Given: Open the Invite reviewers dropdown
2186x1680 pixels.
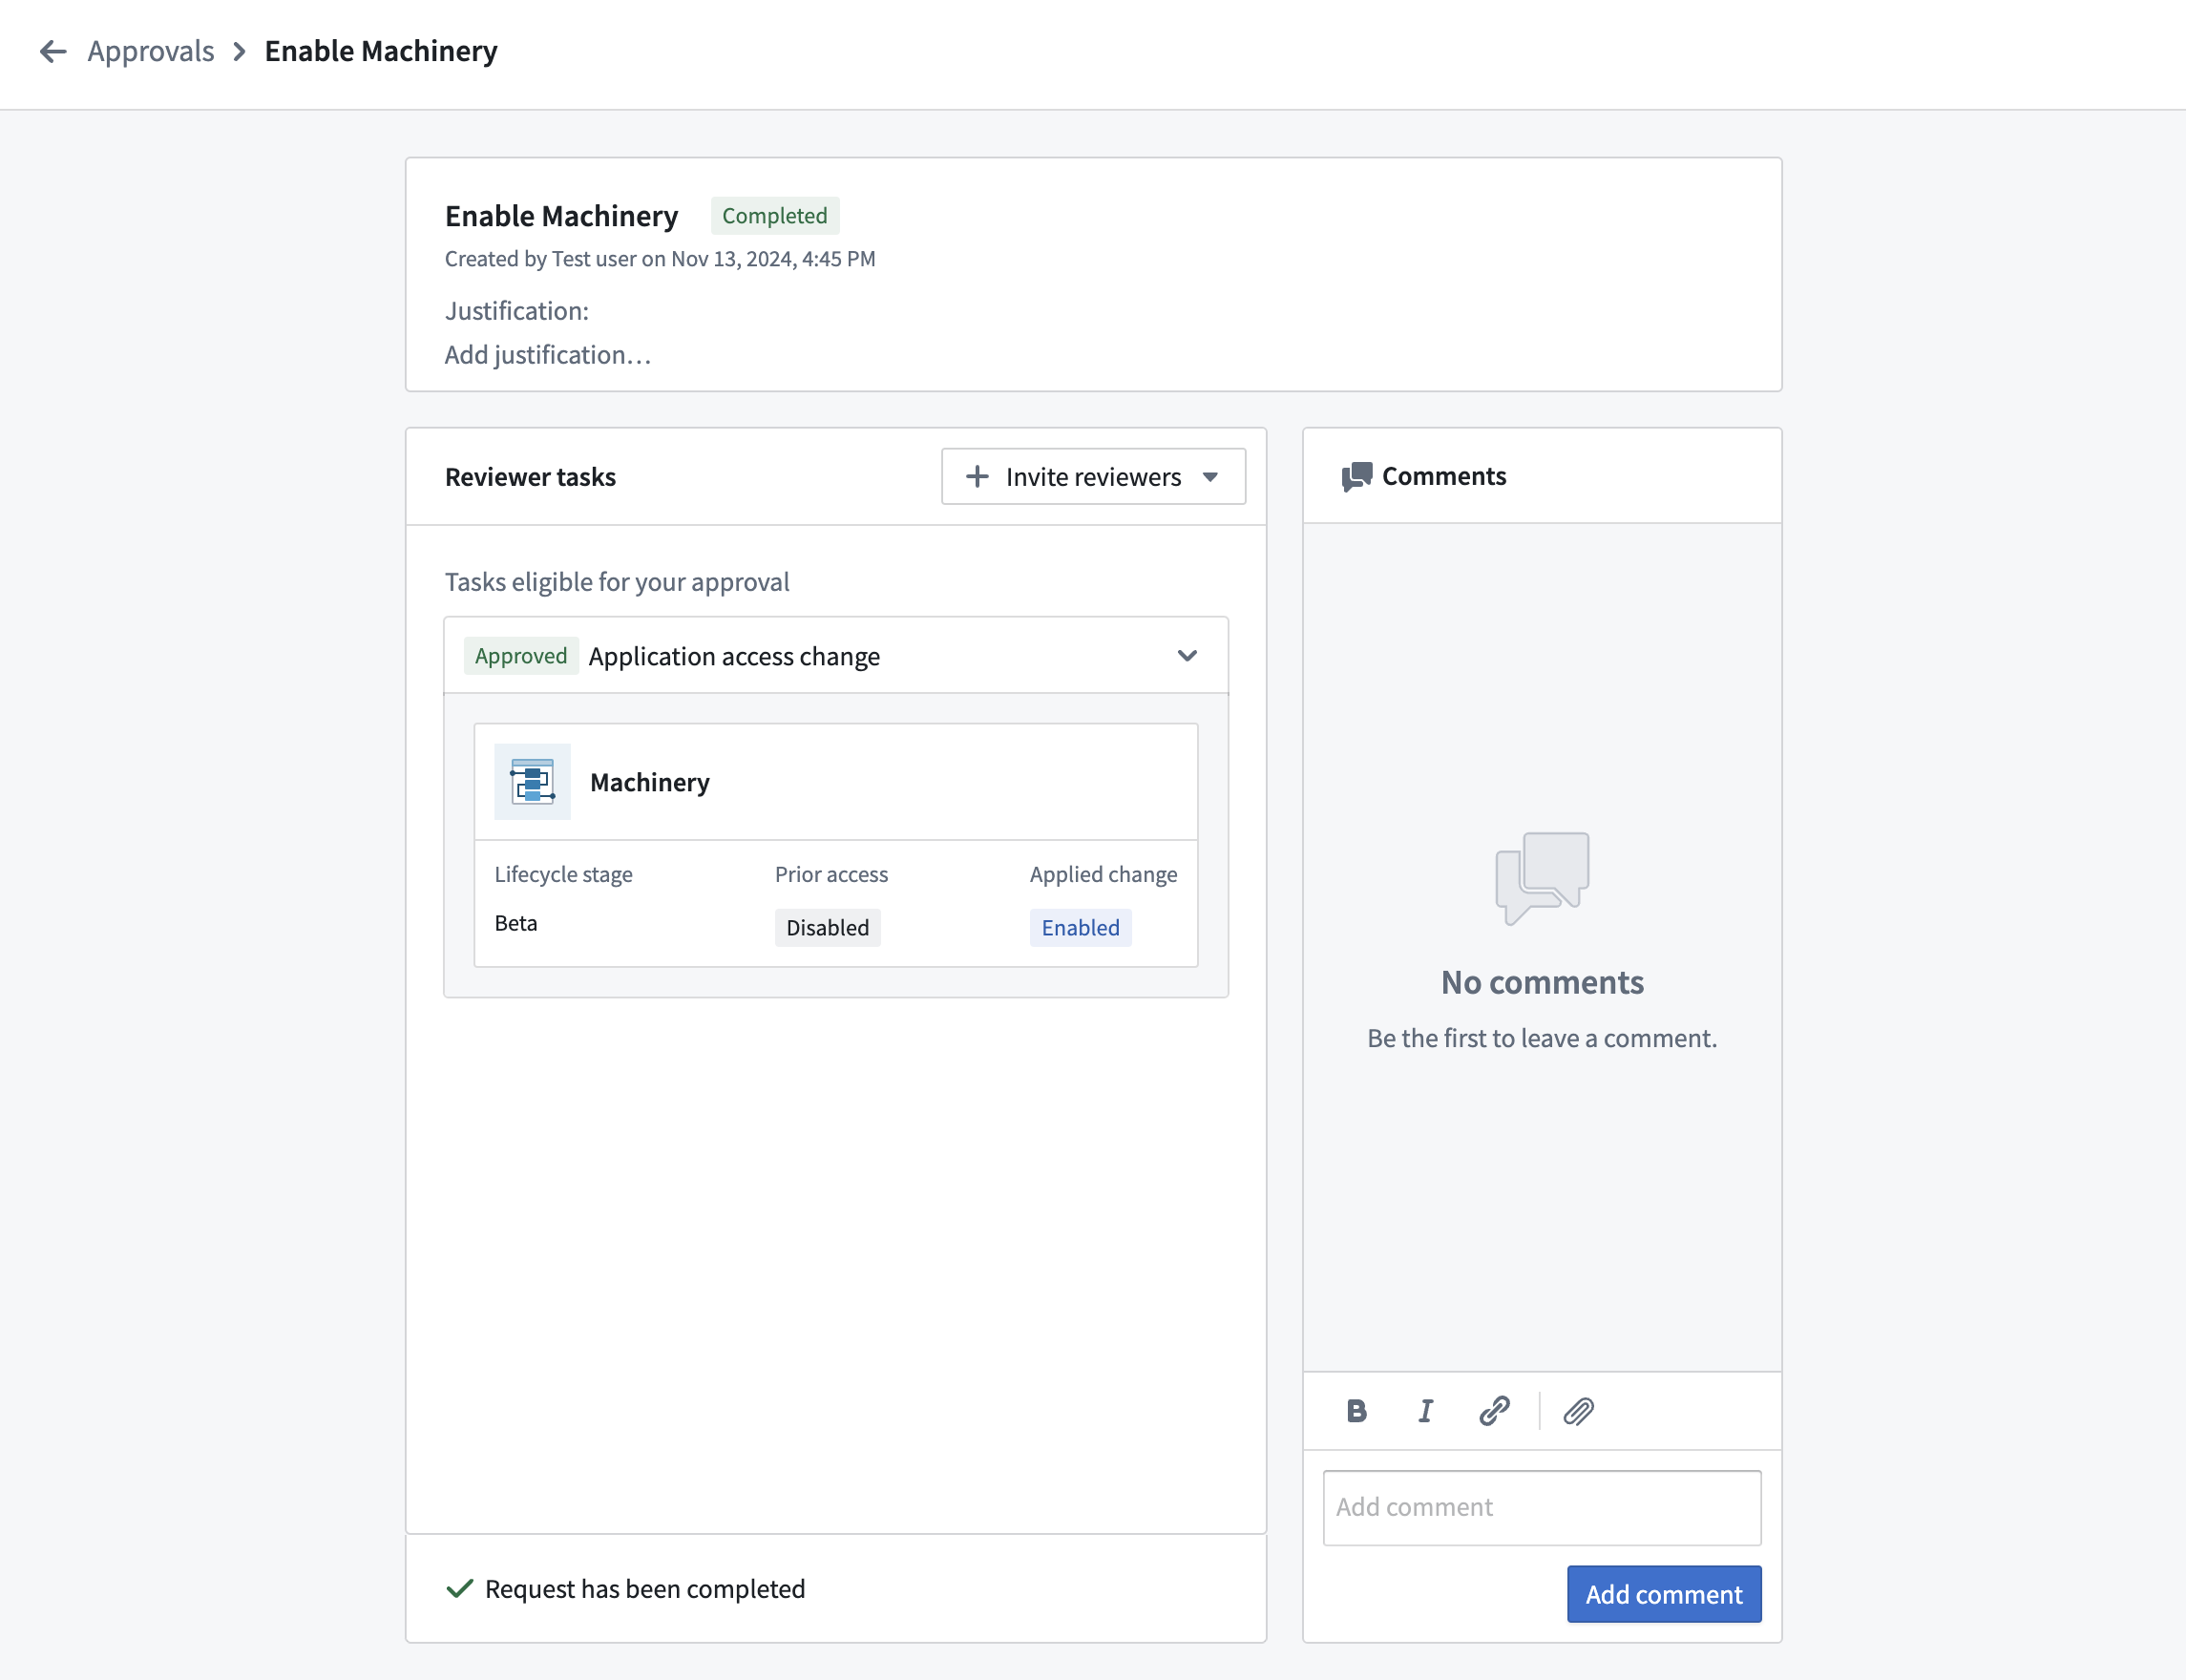Looking at the screenshot, I should pyautogui.click(x=1093, y=477).
